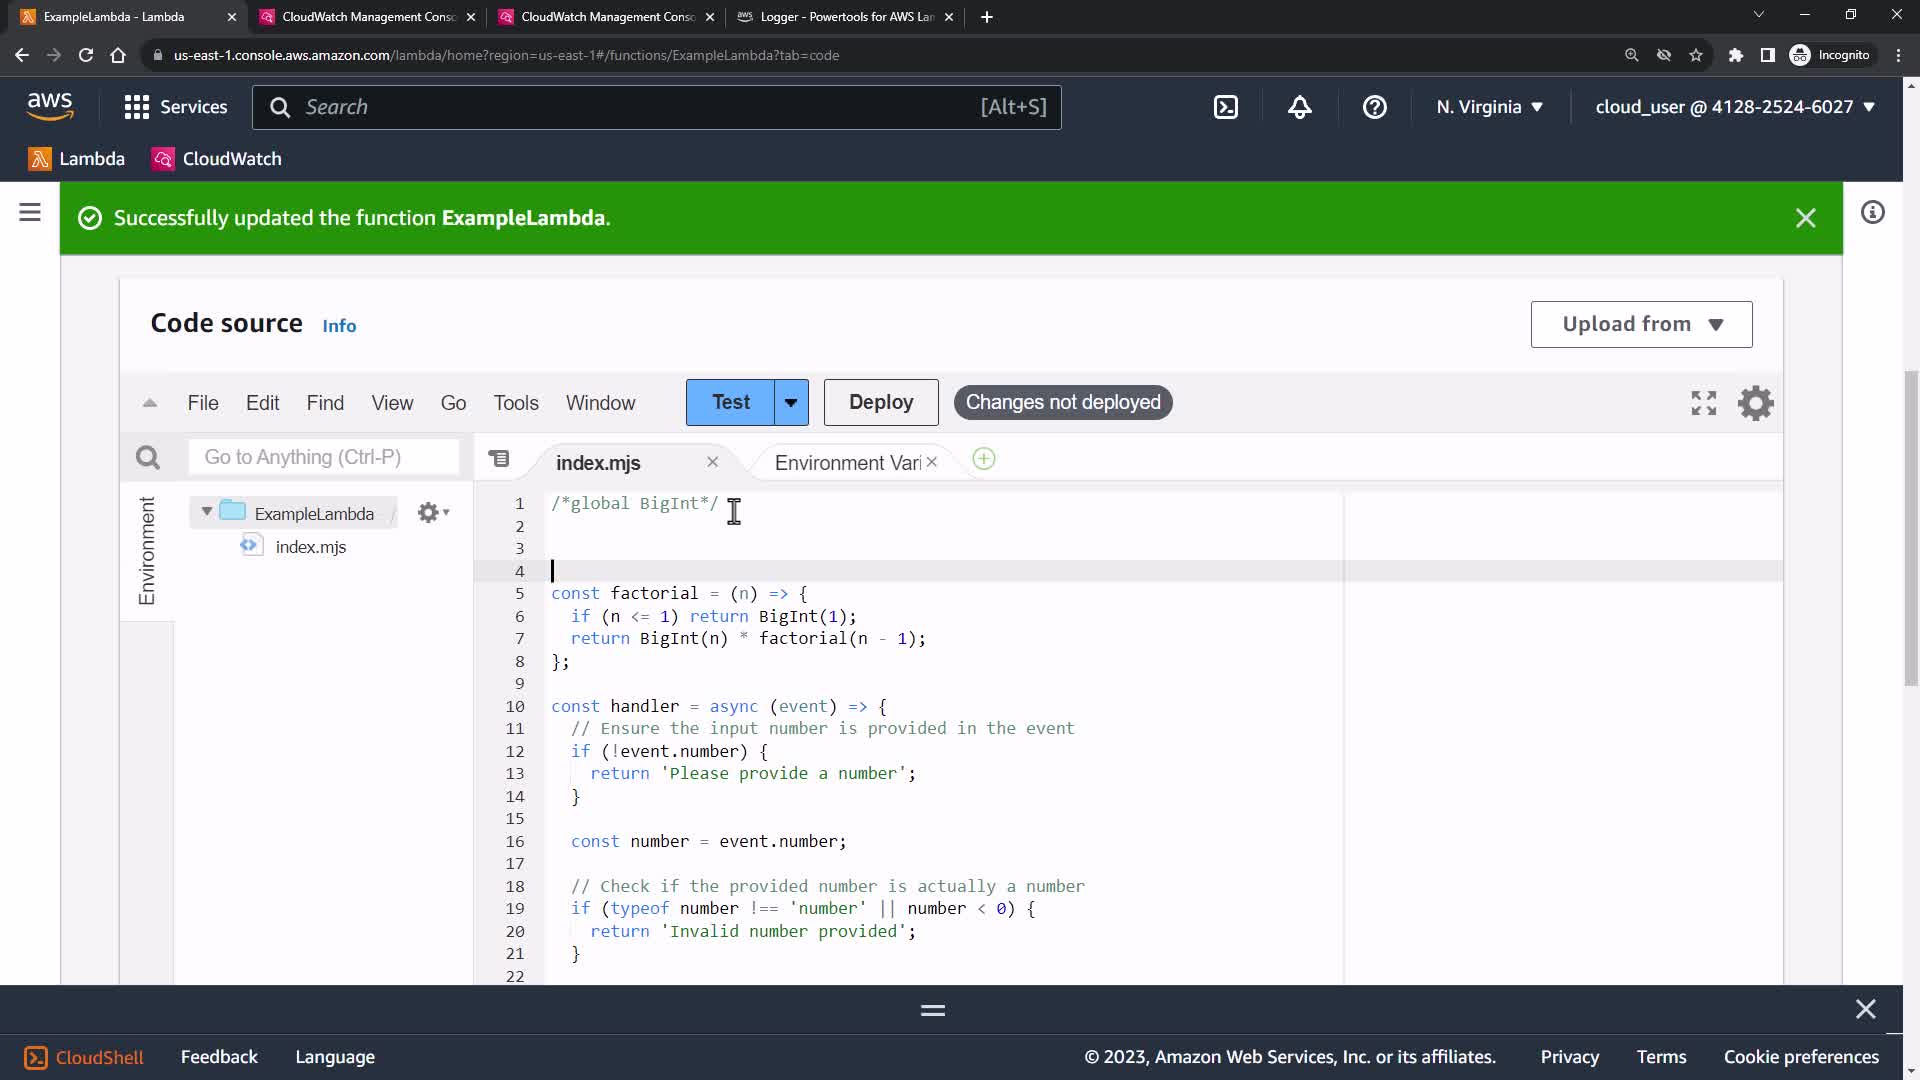The width and height of the screenshot is (1920, 1080).
Task: Click the Deploy button
Action: [x=880, y=402]
